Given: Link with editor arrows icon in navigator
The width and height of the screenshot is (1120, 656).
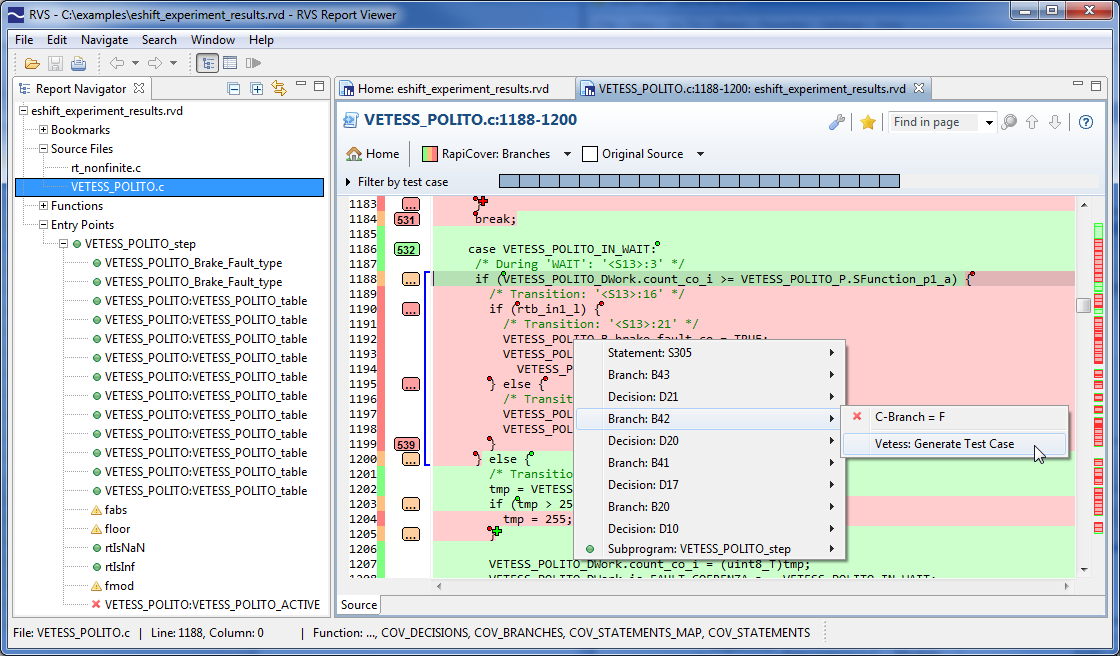Looking at the screenshot, I should 279,89.
